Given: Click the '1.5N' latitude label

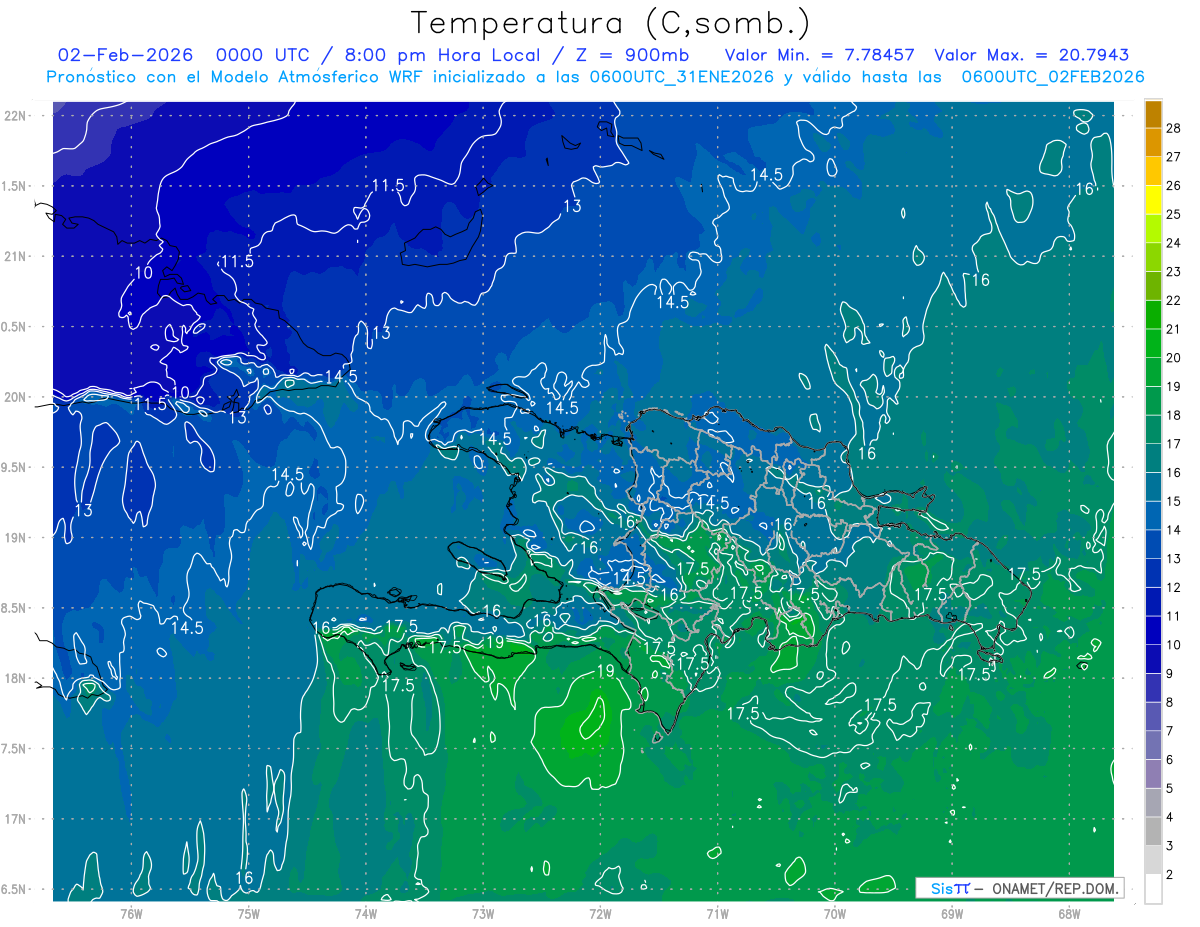Looking at the screenshot, I should [x=14, y=186].
